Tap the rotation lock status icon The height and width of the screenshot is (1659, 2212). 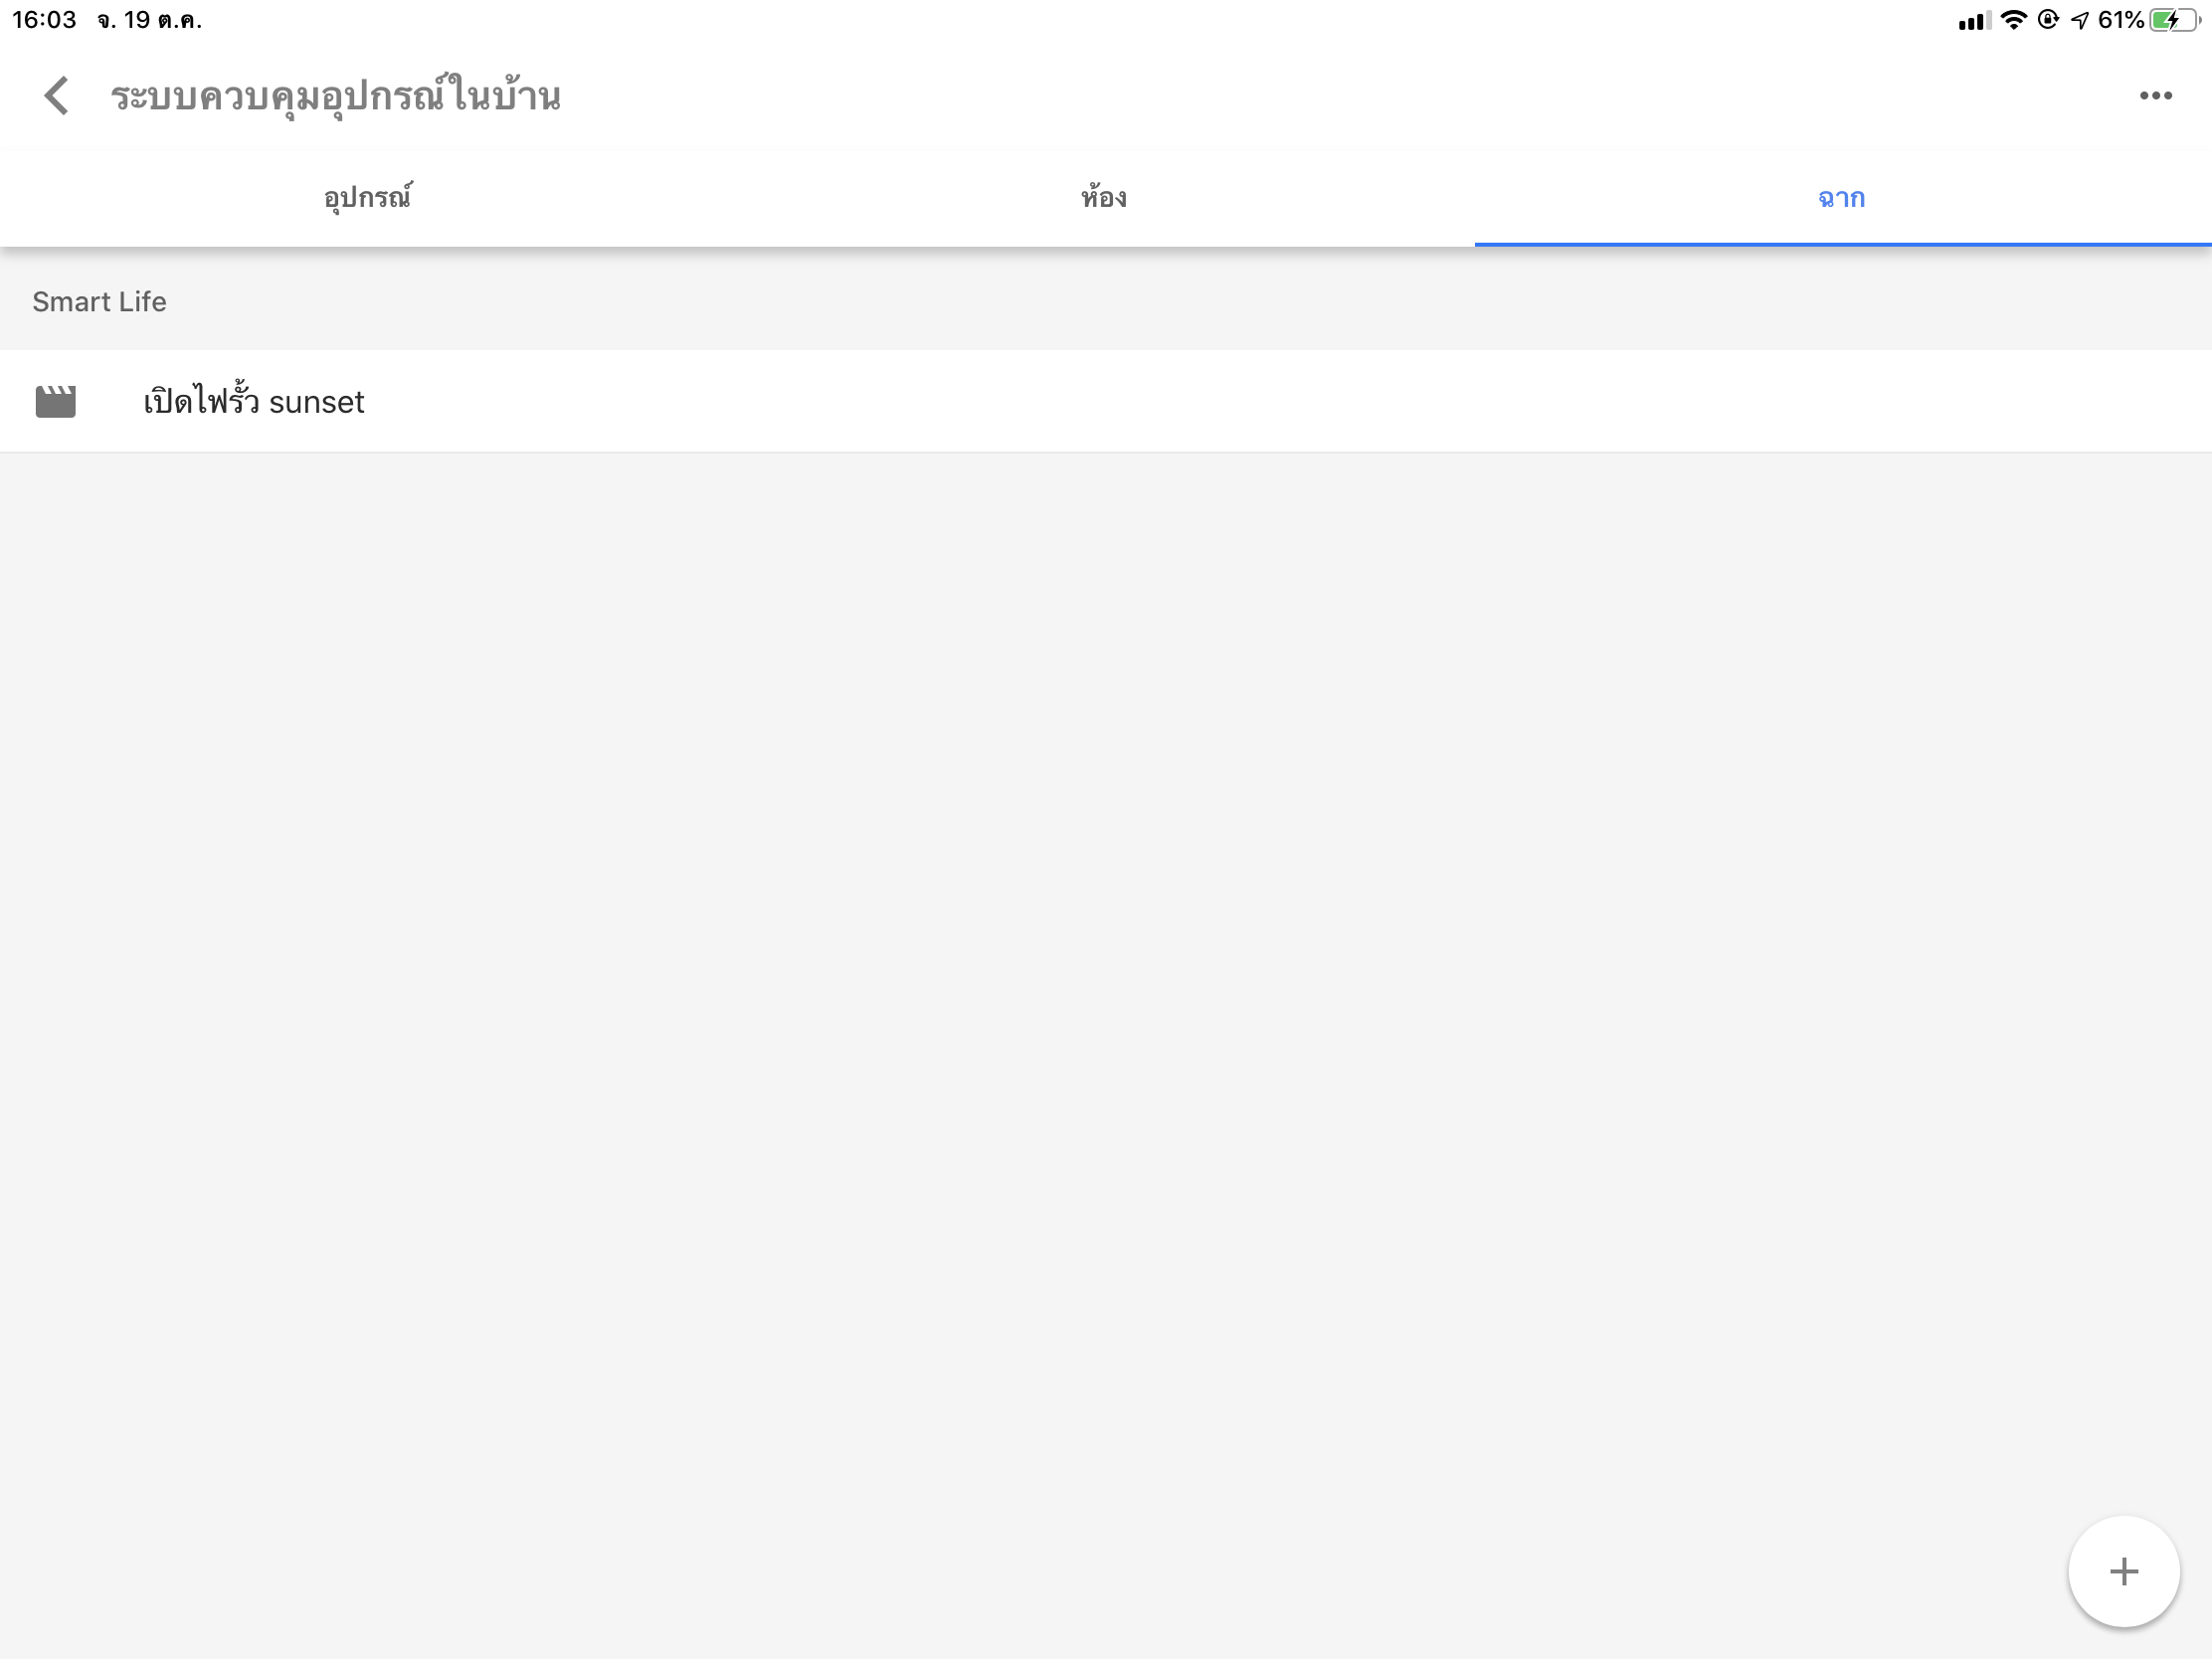(x=2047, y=20)
